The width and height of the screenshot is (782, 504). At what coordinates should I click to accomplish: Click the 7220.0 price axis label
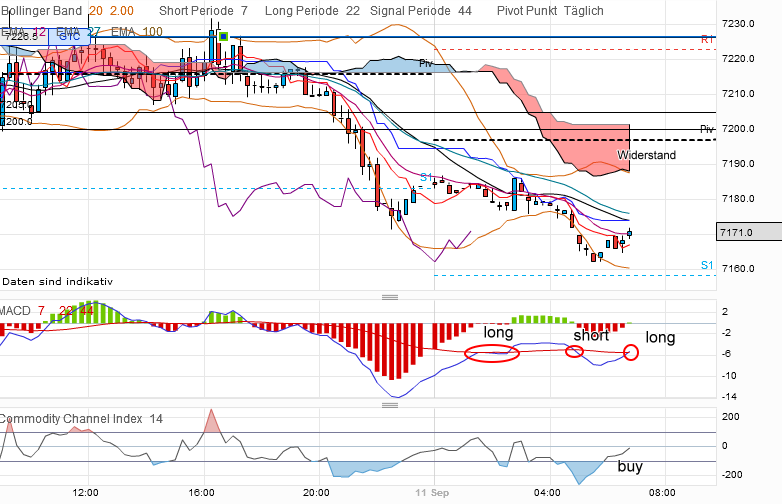(738, 58)
